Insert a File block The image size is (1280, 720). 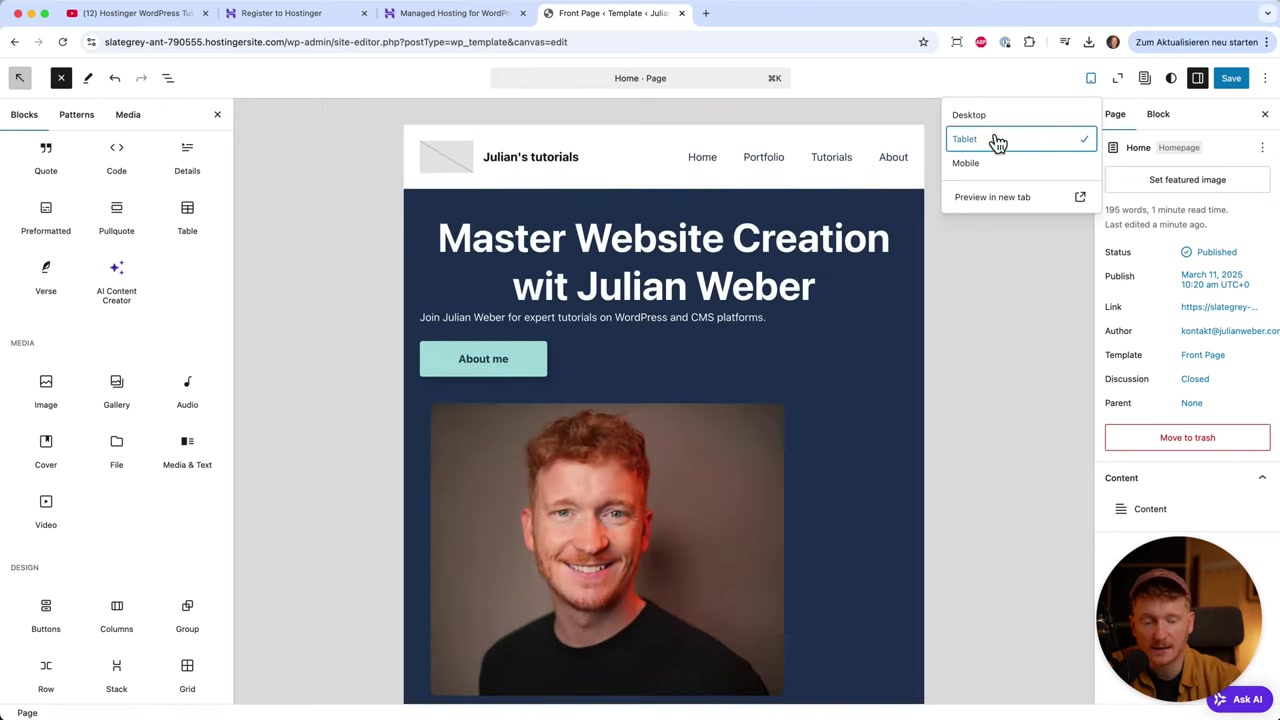(x=116, y=451)
